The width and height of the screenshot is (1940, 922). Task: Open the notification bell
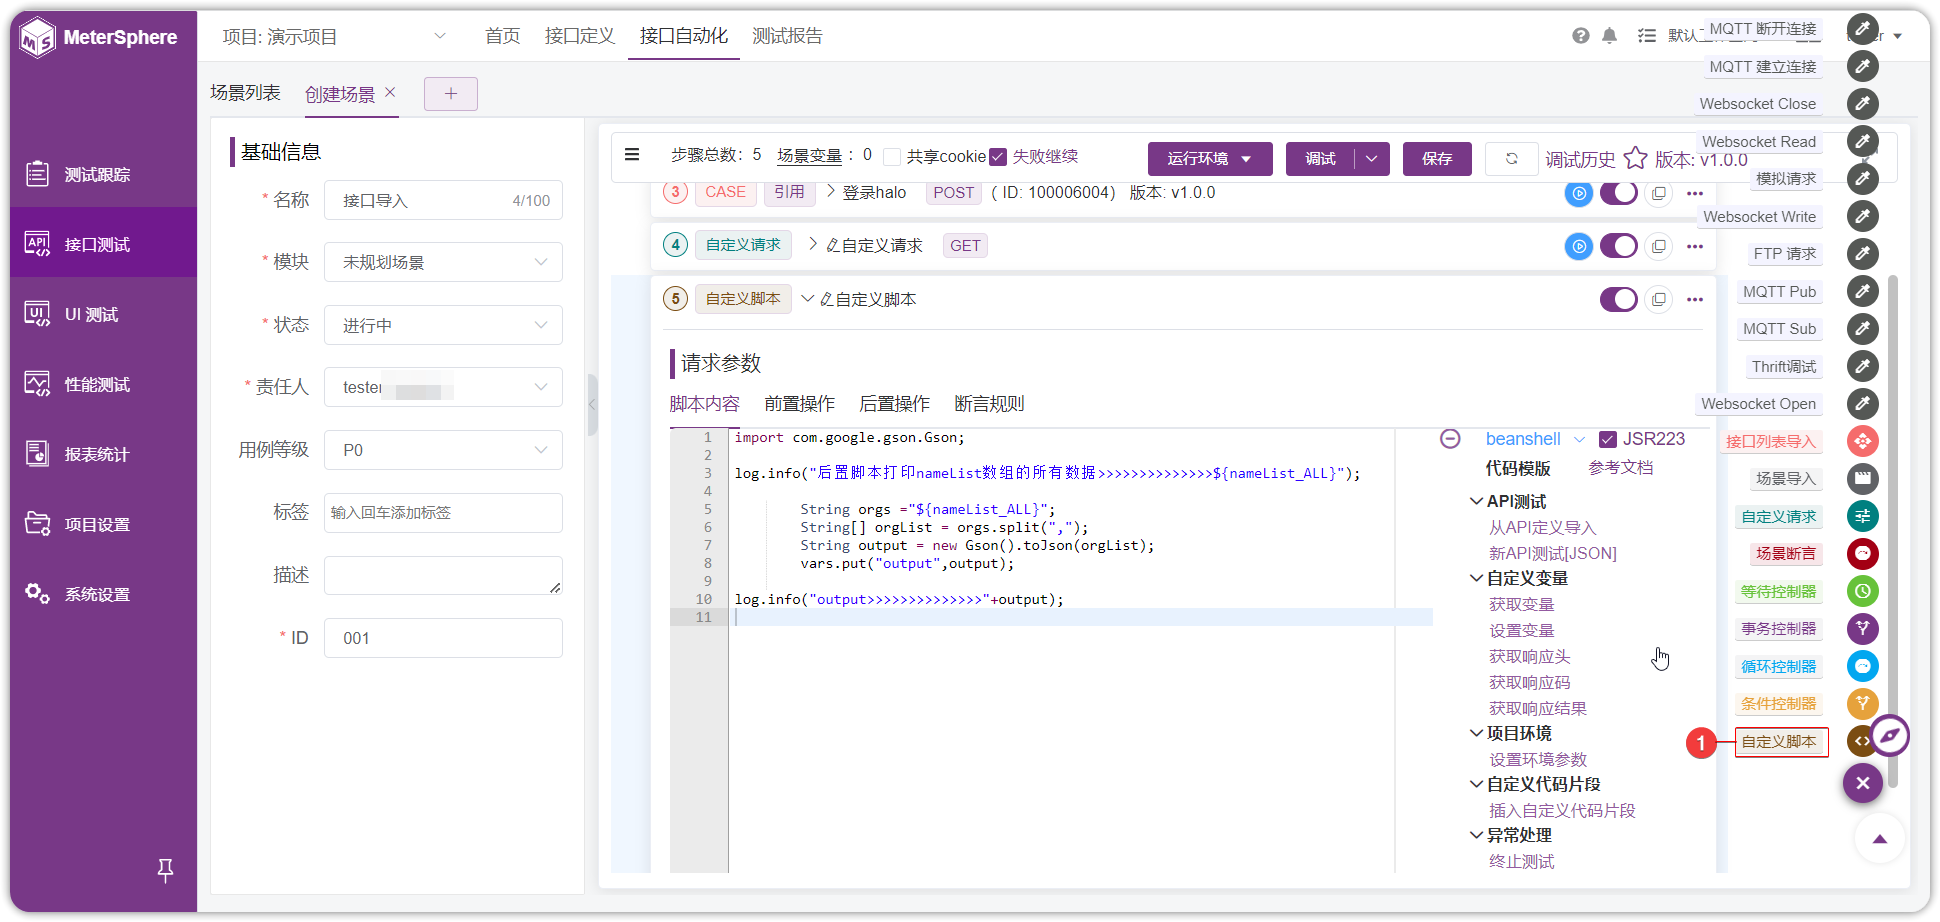[x=1609, y=36]
